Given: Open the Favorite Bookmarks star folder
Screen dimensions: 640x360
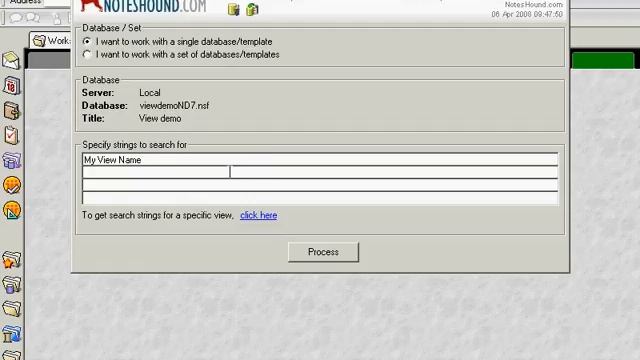Looking at the screenshot, I should click(x=11, y=260).
